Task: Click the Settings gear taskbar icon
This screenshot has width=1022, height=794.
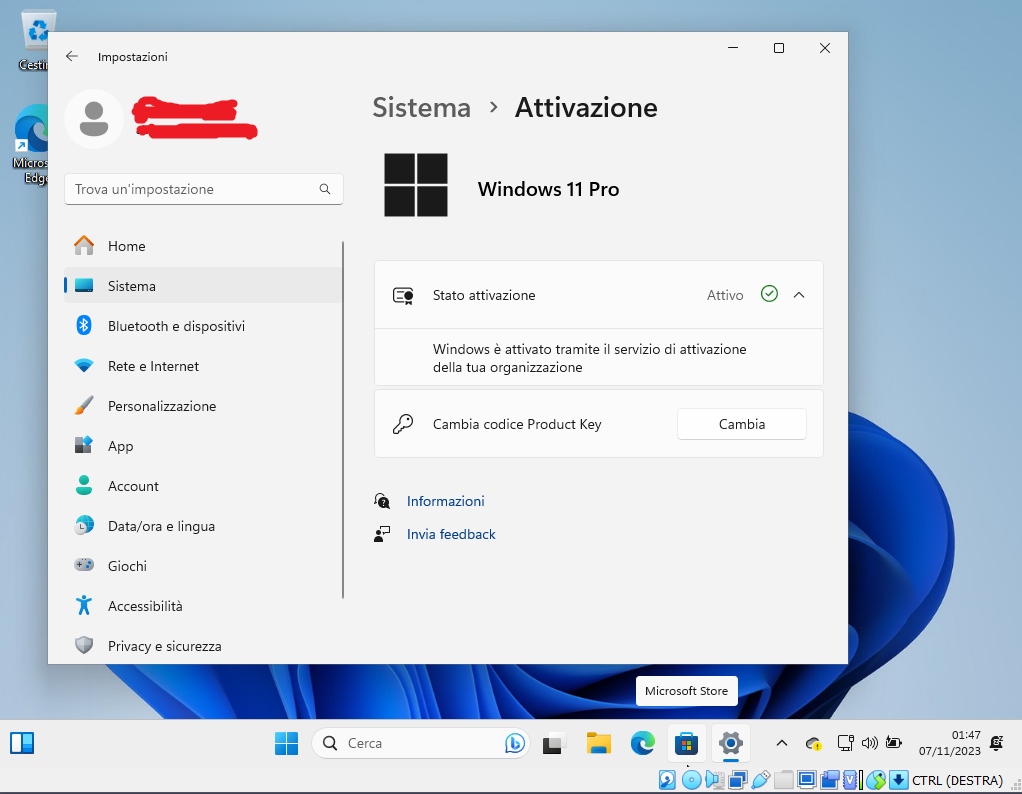Action: tap(731, 743)
